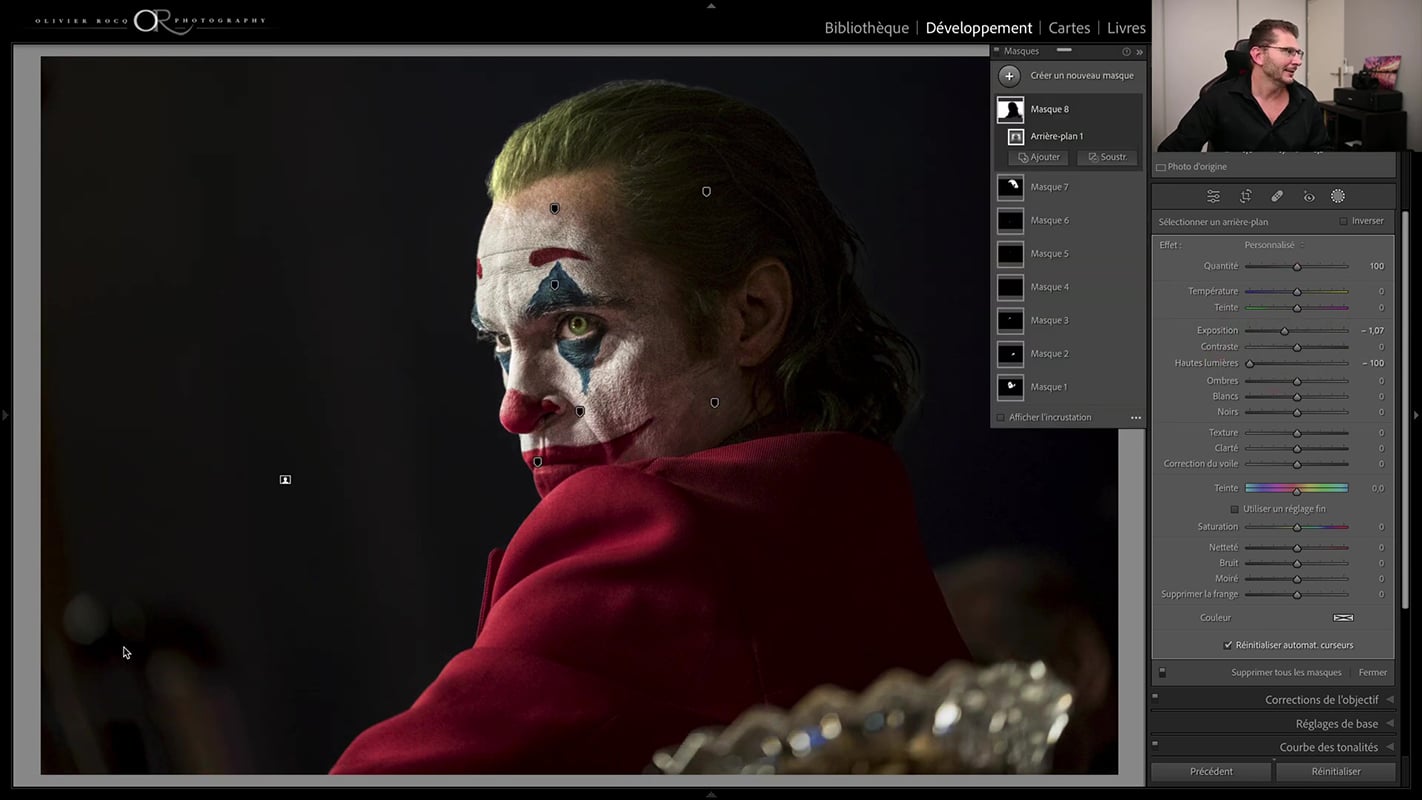Click the Soustr. subtract button

point(1107,158)
